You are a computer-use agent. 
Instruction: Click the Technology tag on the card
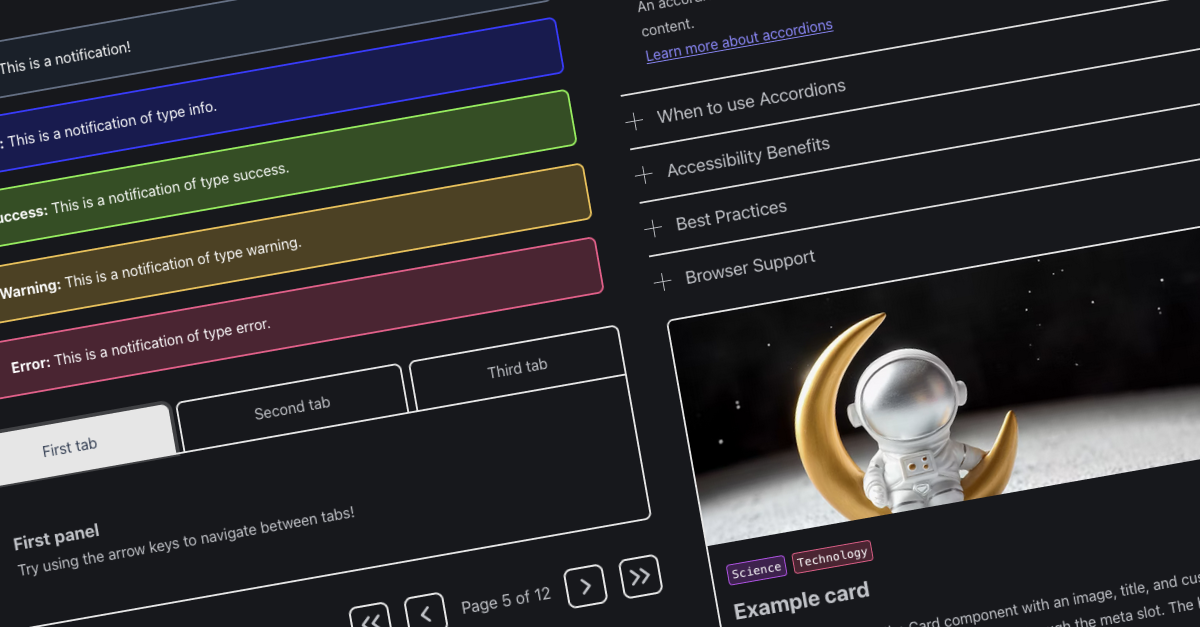[832, 556]
